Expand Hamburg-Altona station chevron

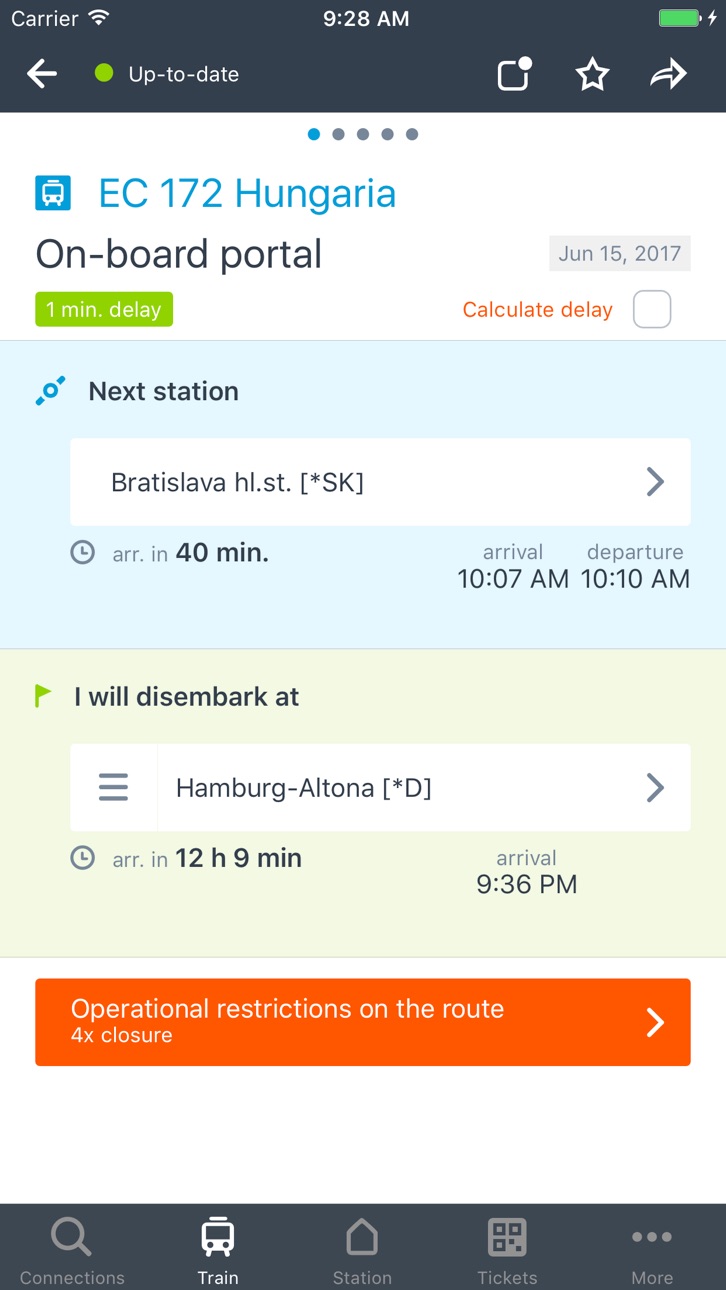tap(655, 788)
